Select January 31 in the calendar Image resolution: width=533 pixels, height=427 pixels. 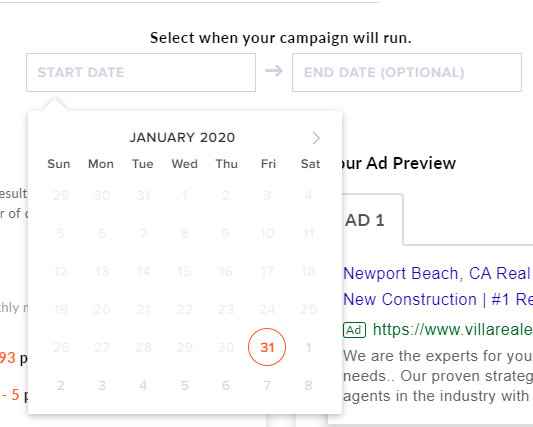(x=267, y=347)
